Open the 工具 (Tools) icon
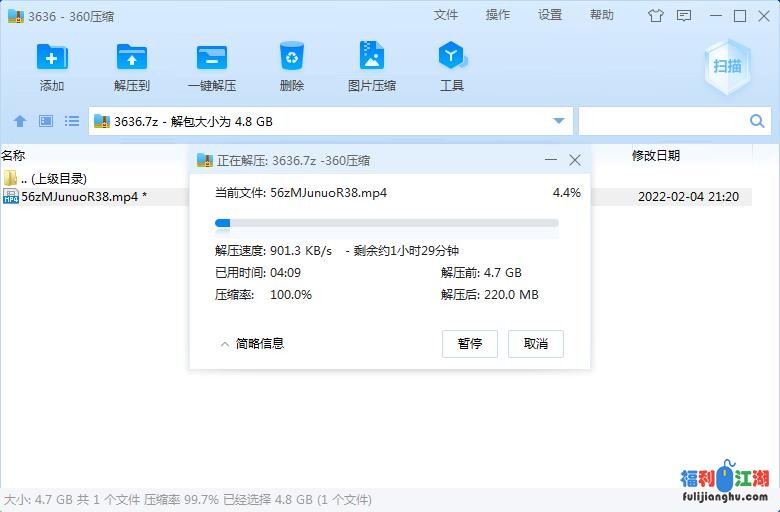This screenshot has height=512, width=780. tap(452, 58)
